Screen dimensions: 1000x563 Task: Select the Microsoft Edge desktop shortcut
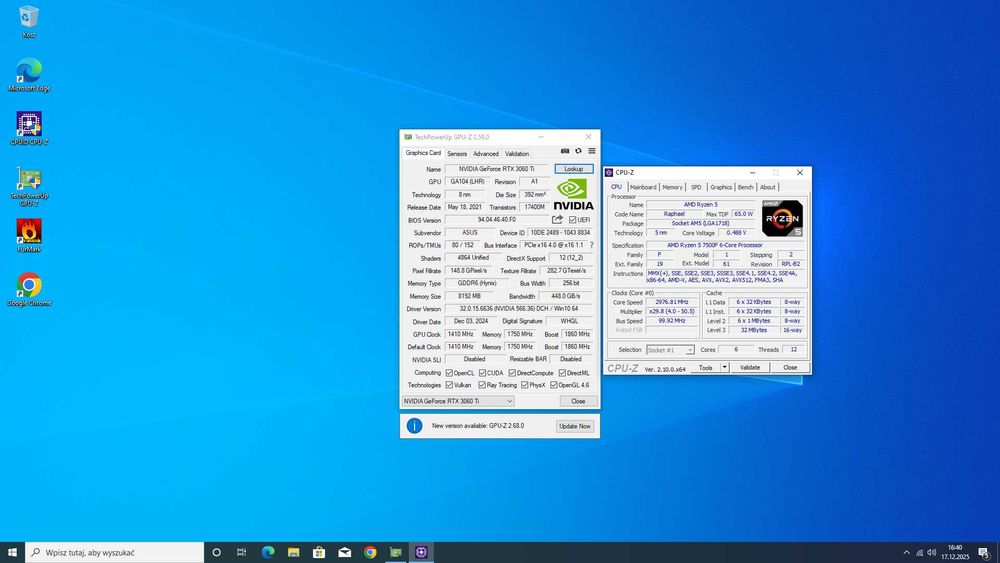point(29,75)
